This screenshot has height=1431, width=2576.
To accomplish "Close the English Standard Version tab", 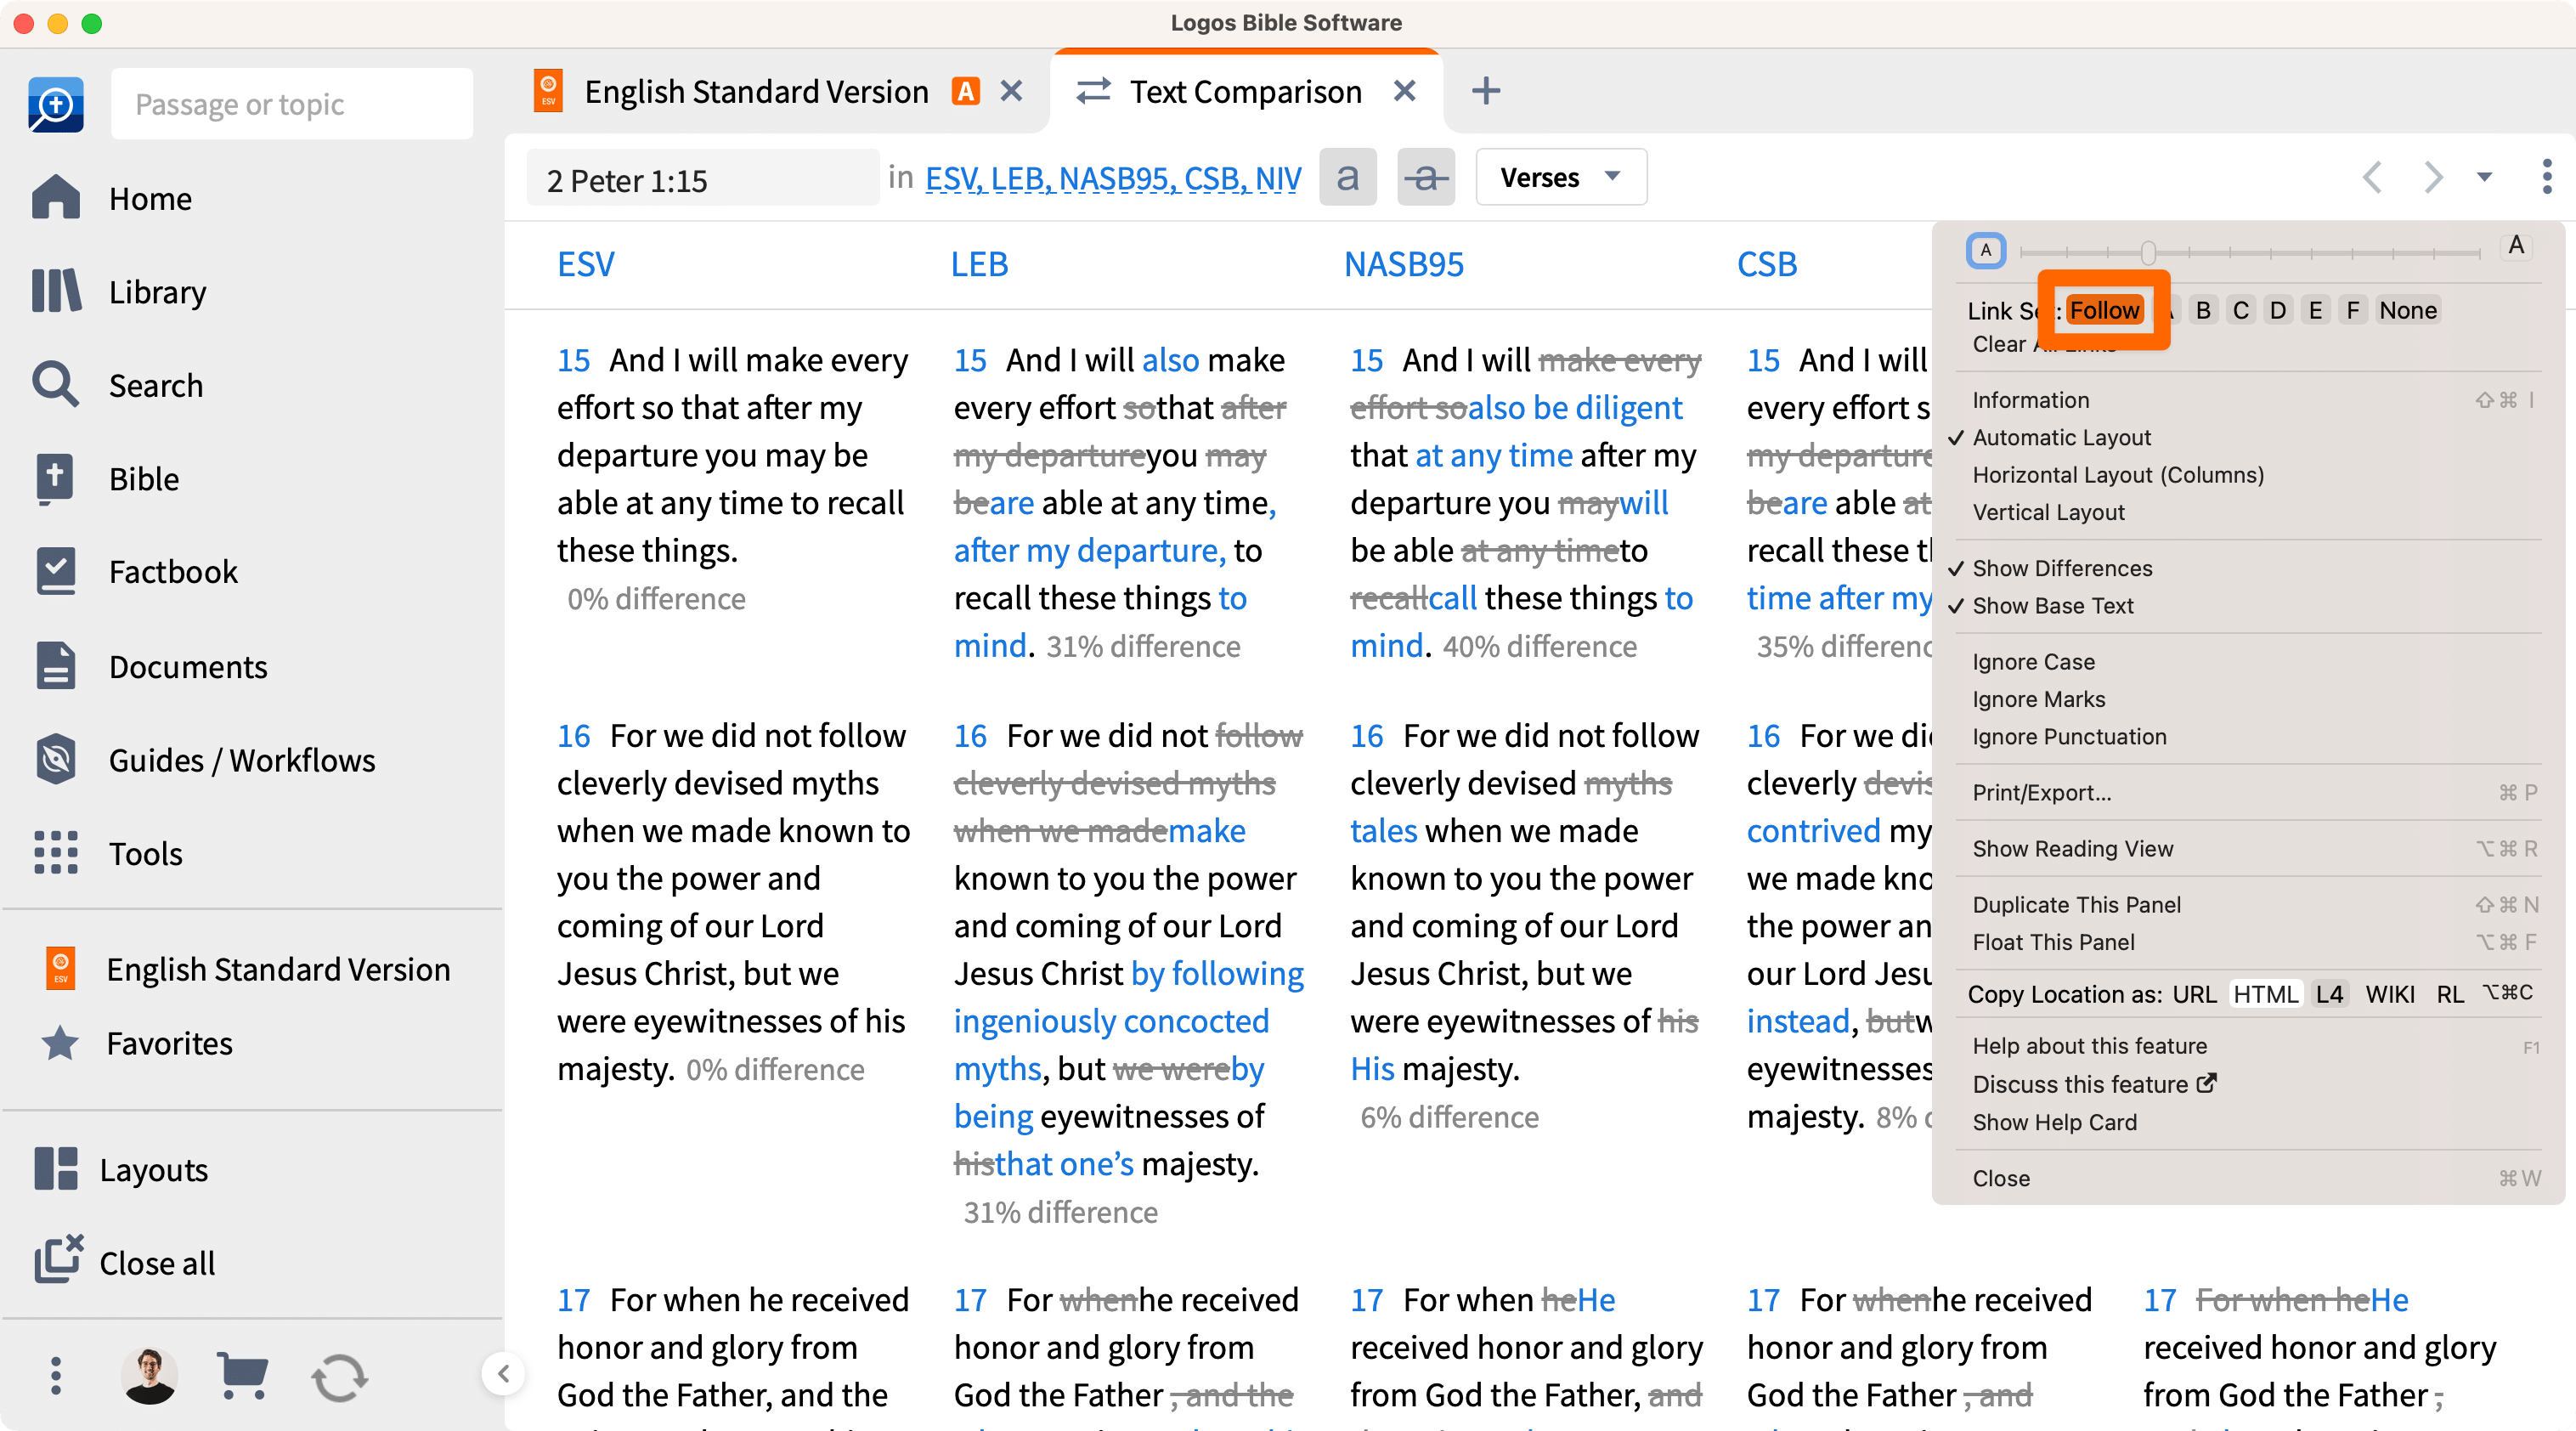I will tap(1011, 91).
